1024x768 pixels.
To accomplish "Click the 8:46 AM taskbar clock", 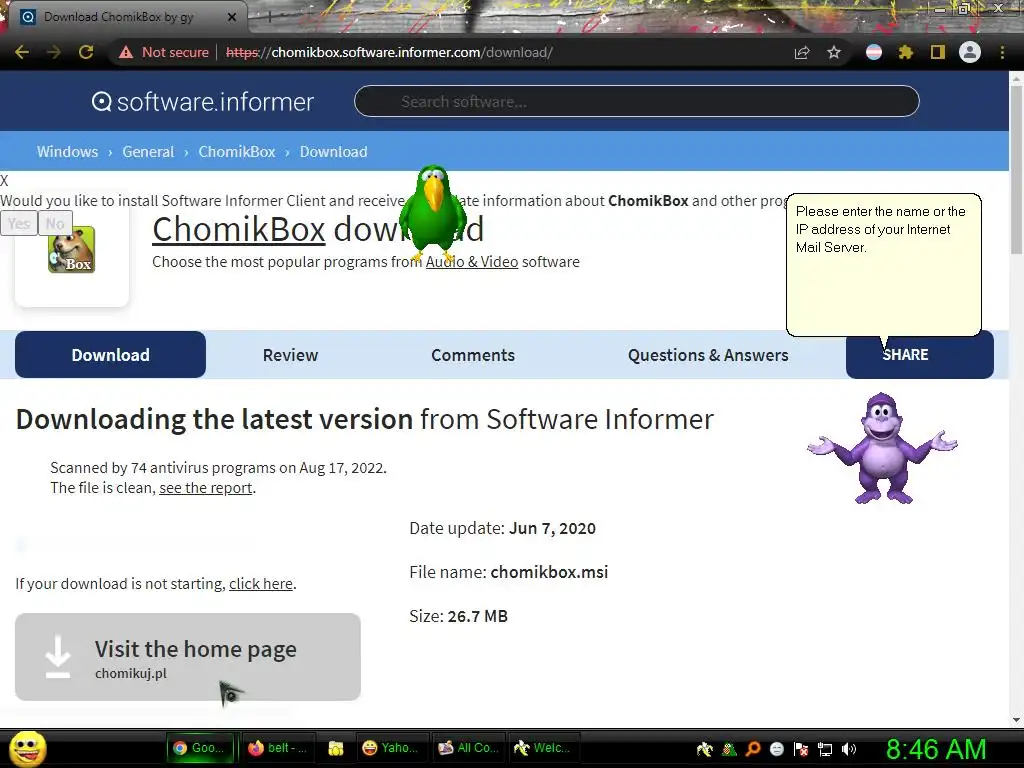I will tap(936, 749).
